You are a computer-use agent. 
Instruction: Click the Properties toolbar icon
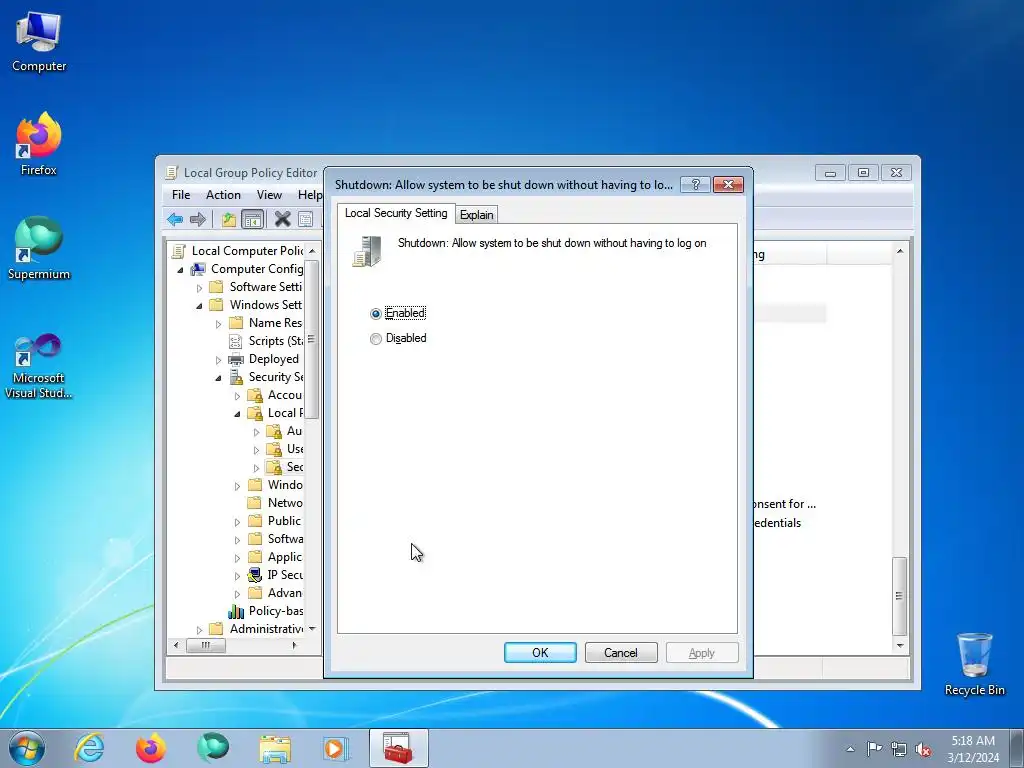click(x=305, y=219)
